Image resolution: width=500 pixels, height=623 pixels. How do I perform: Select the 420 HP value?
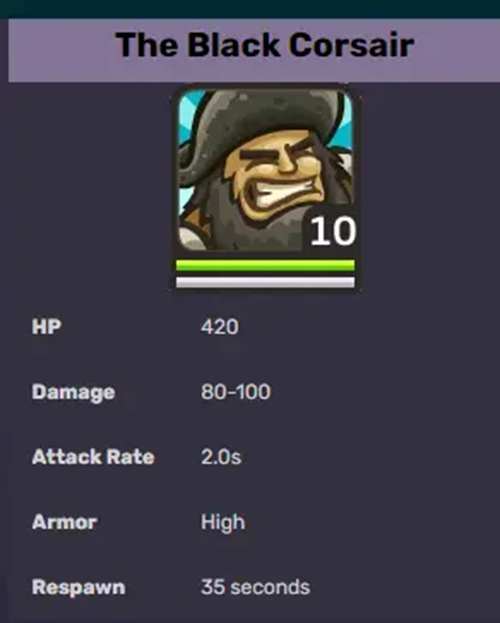[220, 327]
